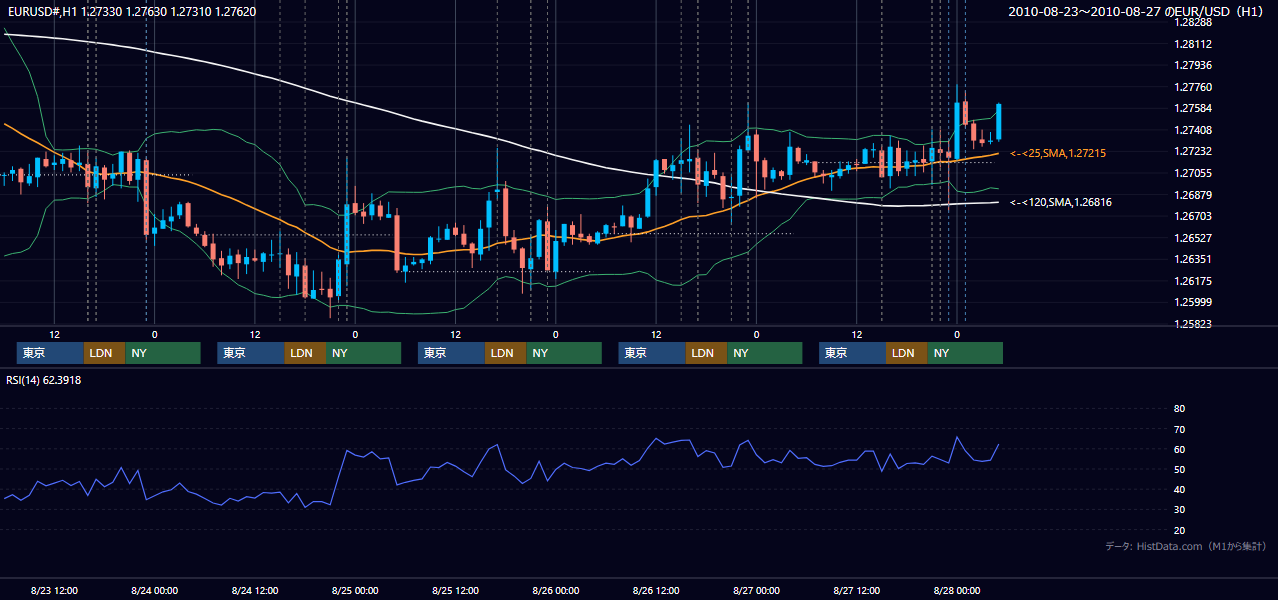
Task: Select the NY session block ending 8/25 00:00
Action: point(363,353)
